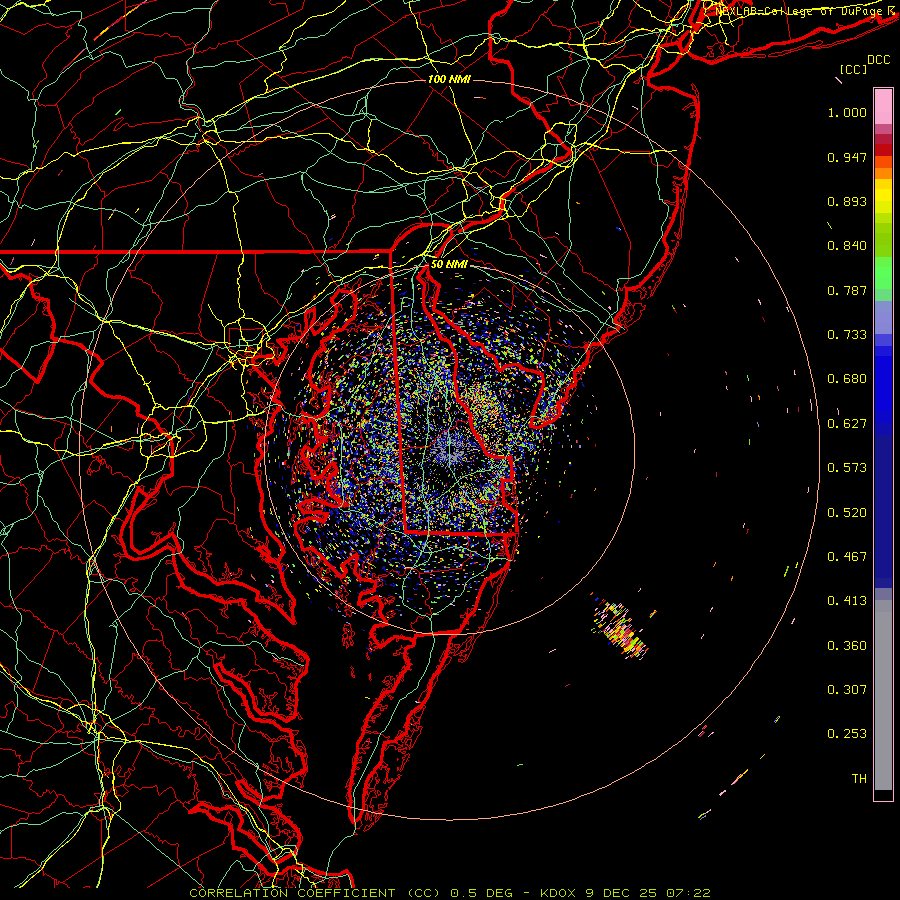Click the "CORRELATION COEFFICIENT (CC)" product title
The image size is (900, 900).
click(315, 893)
